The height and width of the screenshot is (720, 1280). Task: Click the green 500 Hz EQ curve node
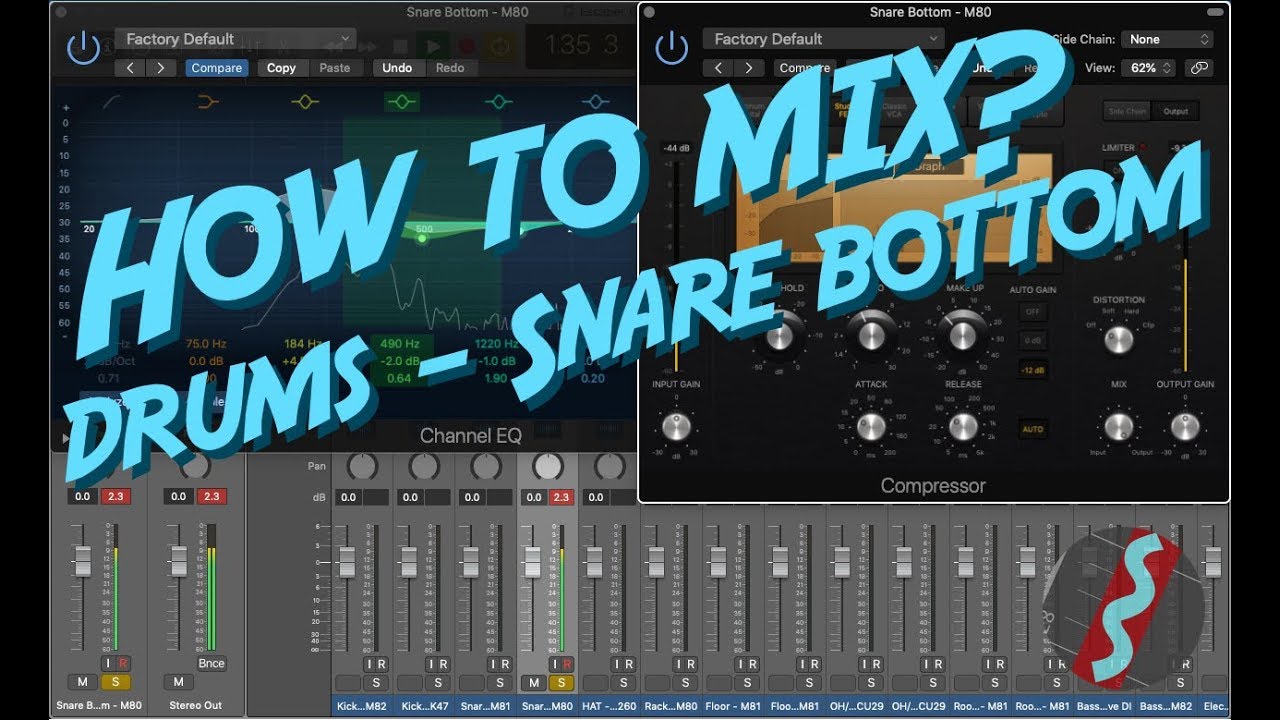pos(423,239)
